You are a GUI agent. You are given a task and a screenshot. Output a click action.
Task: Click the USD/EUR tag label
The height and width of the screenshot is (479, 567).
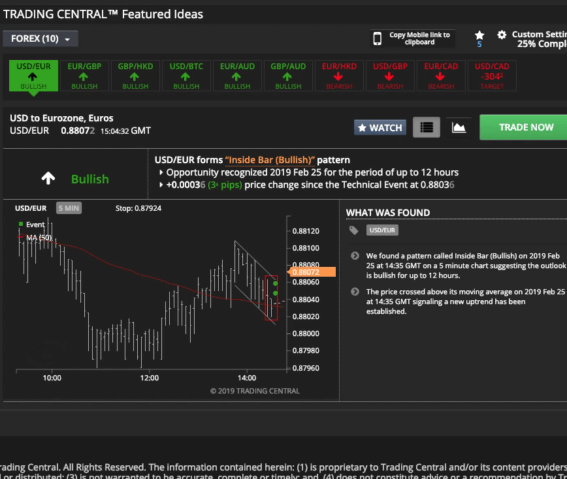[x=382, y=230]
